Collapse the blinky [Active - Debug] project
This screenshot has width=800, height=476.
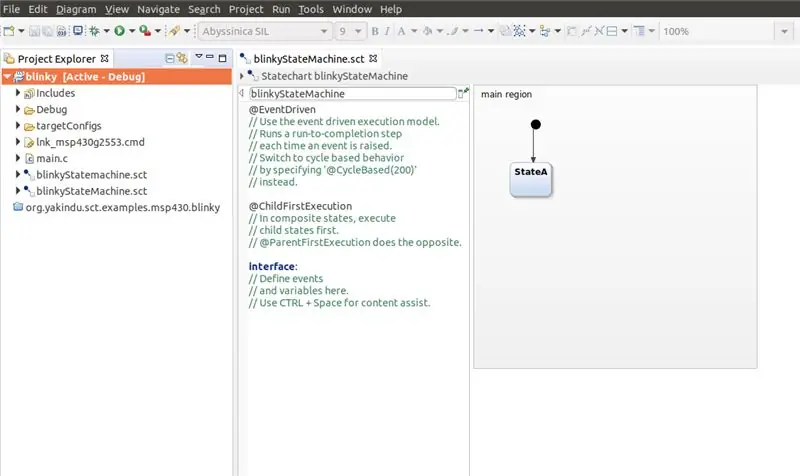(7, 77)
